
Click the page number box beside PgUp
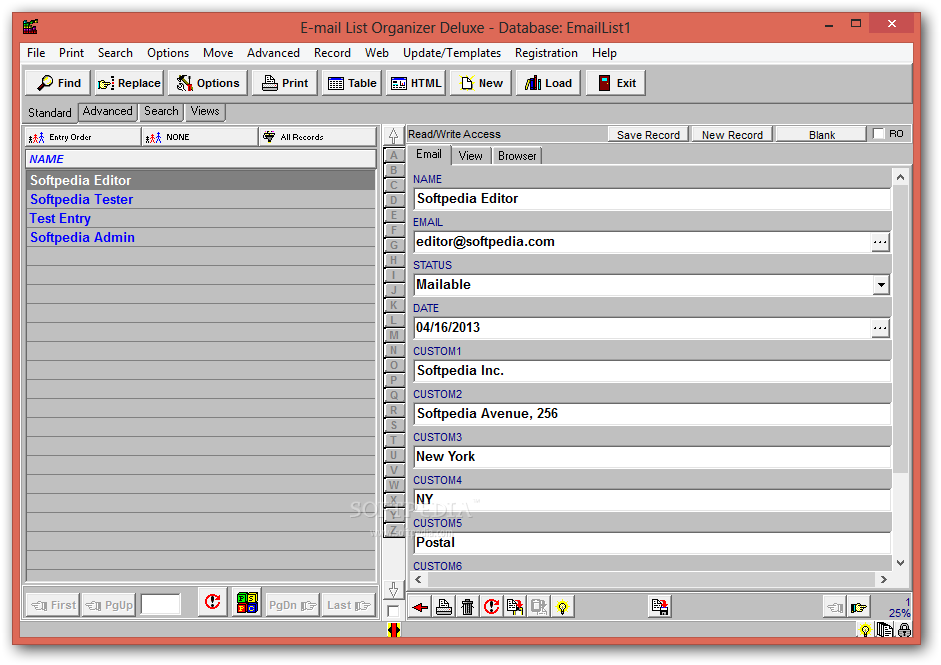[x=160, y=604]
